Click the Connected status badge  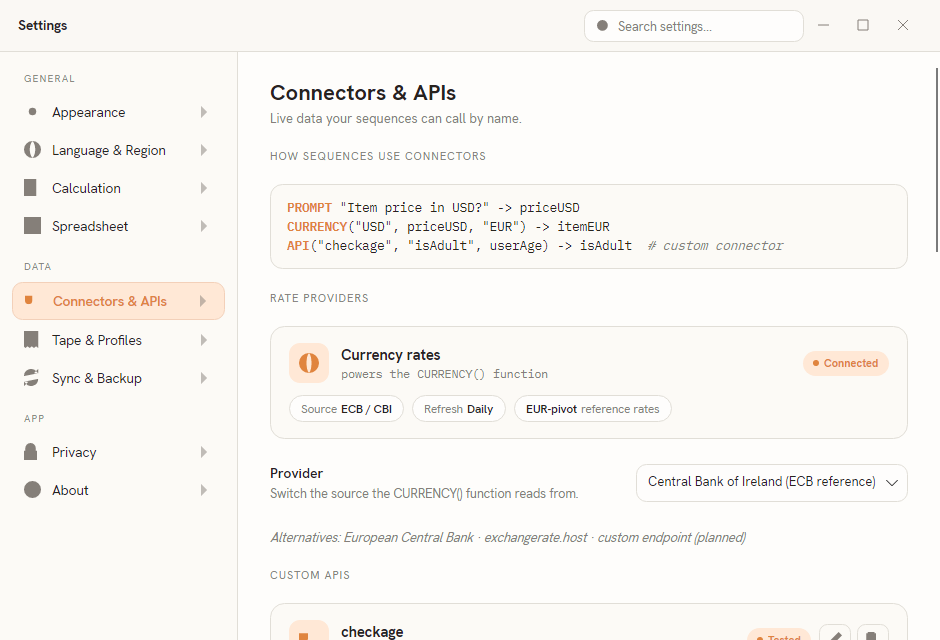pyautogui.click(x=845, y=363)
